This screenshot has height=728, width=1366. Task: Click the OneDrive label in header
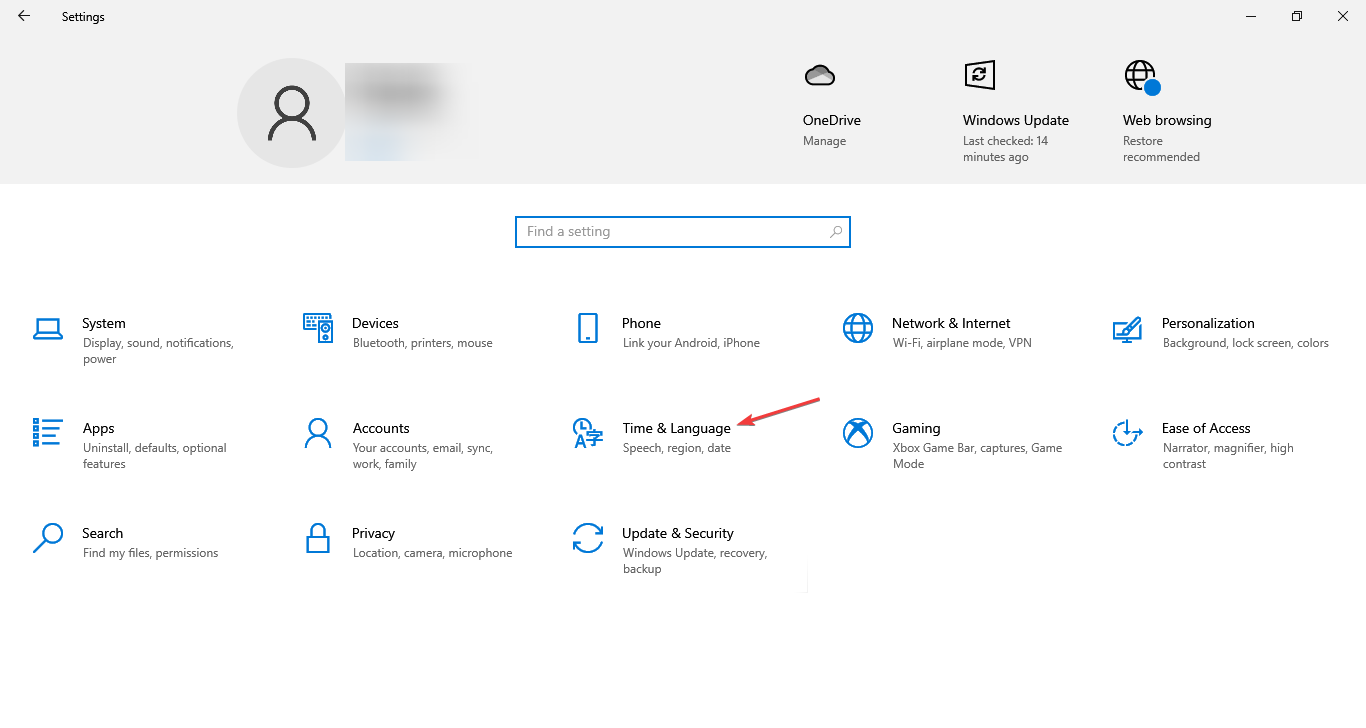click(832, 120)
